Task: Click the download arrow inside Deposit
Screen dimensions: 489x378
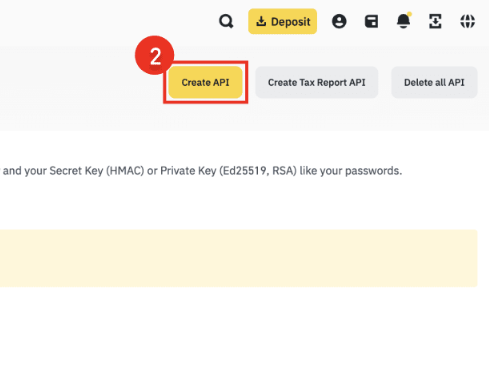Action: point(261,21)
